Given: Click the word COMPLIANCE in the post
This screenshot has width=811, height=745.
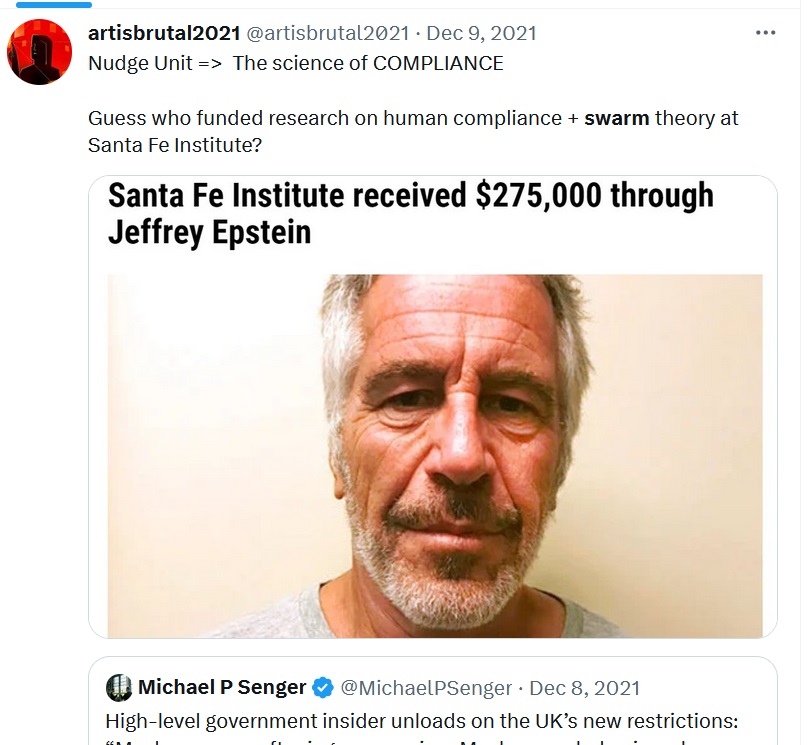Looking at the screenshot, I should (438, 63).
